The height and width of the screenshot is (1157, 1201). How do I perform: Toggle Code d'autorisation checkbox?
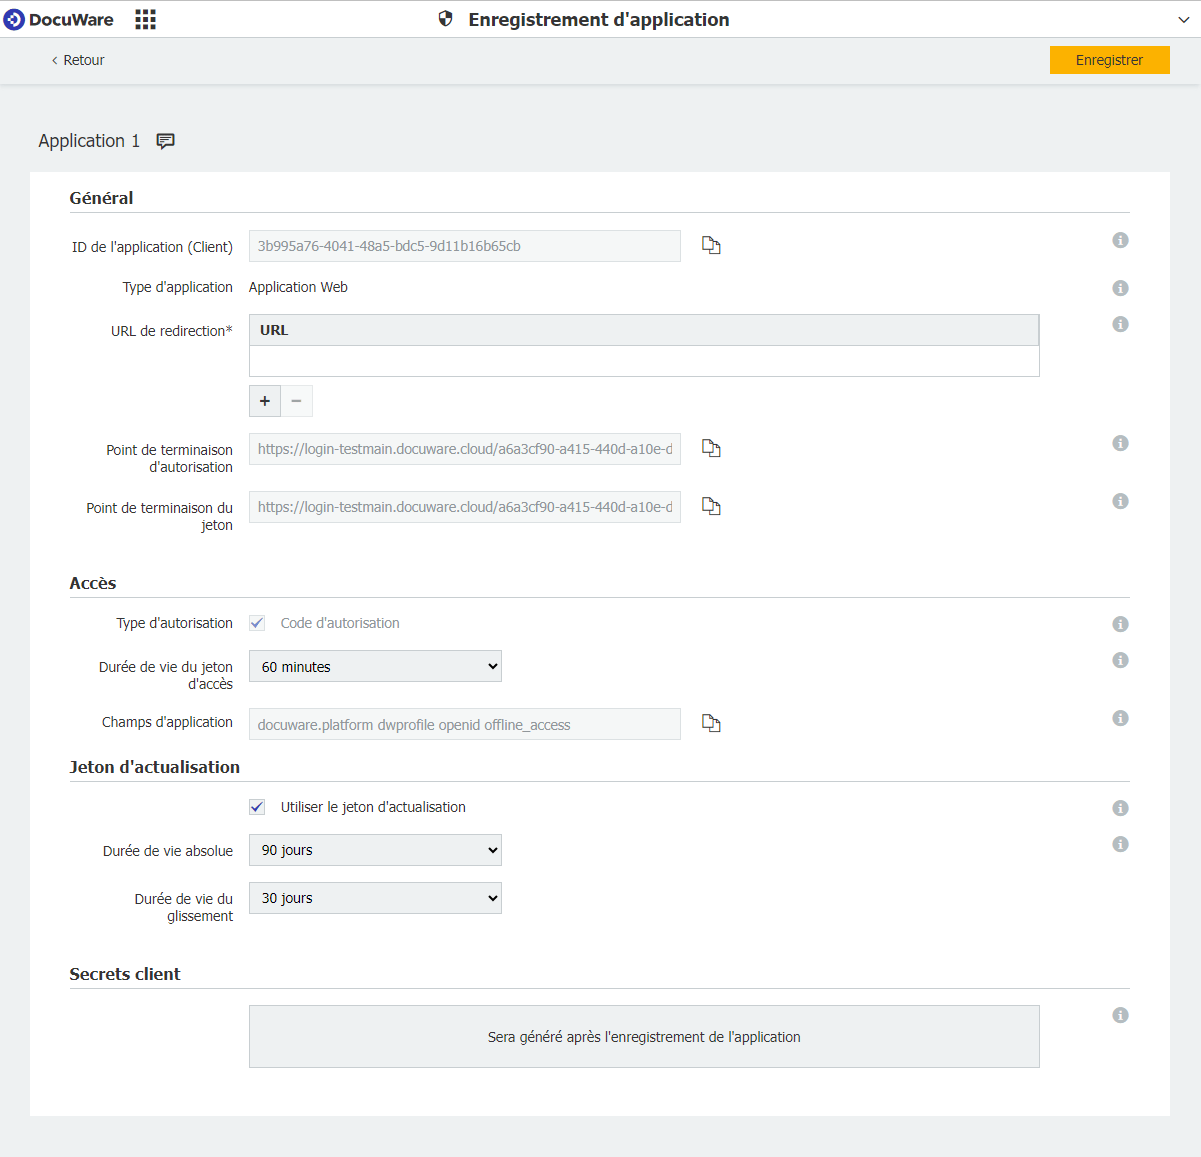click(257, 623)
